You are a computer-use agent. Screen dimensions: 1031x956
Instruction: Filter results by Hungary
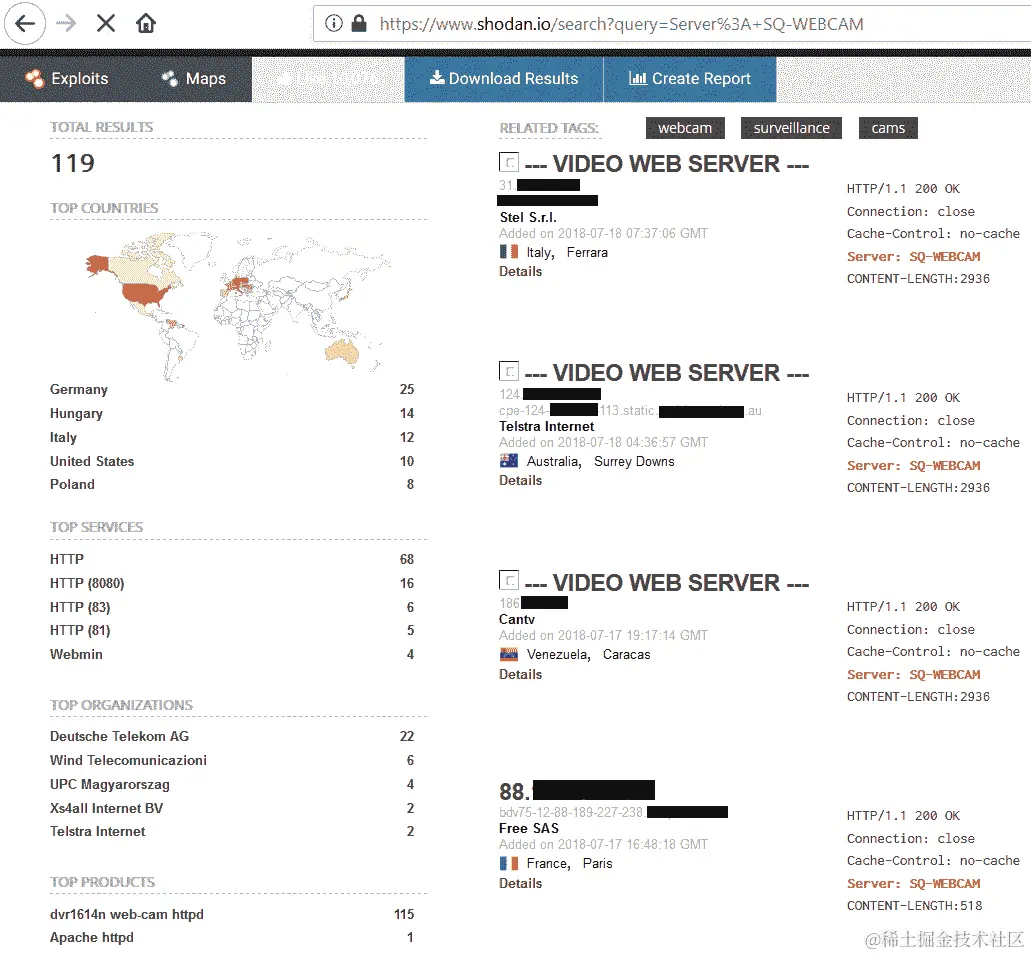click(x=76, y=414)
